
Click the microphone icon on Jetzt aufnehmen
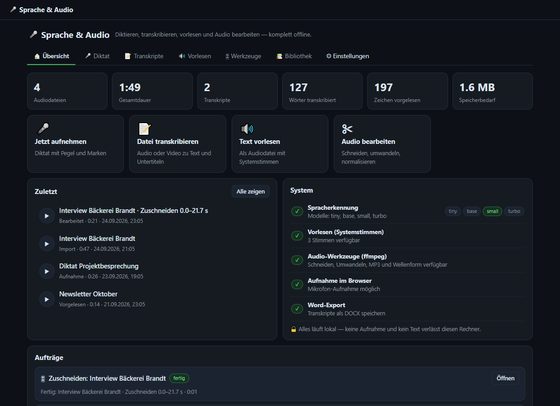44,128
